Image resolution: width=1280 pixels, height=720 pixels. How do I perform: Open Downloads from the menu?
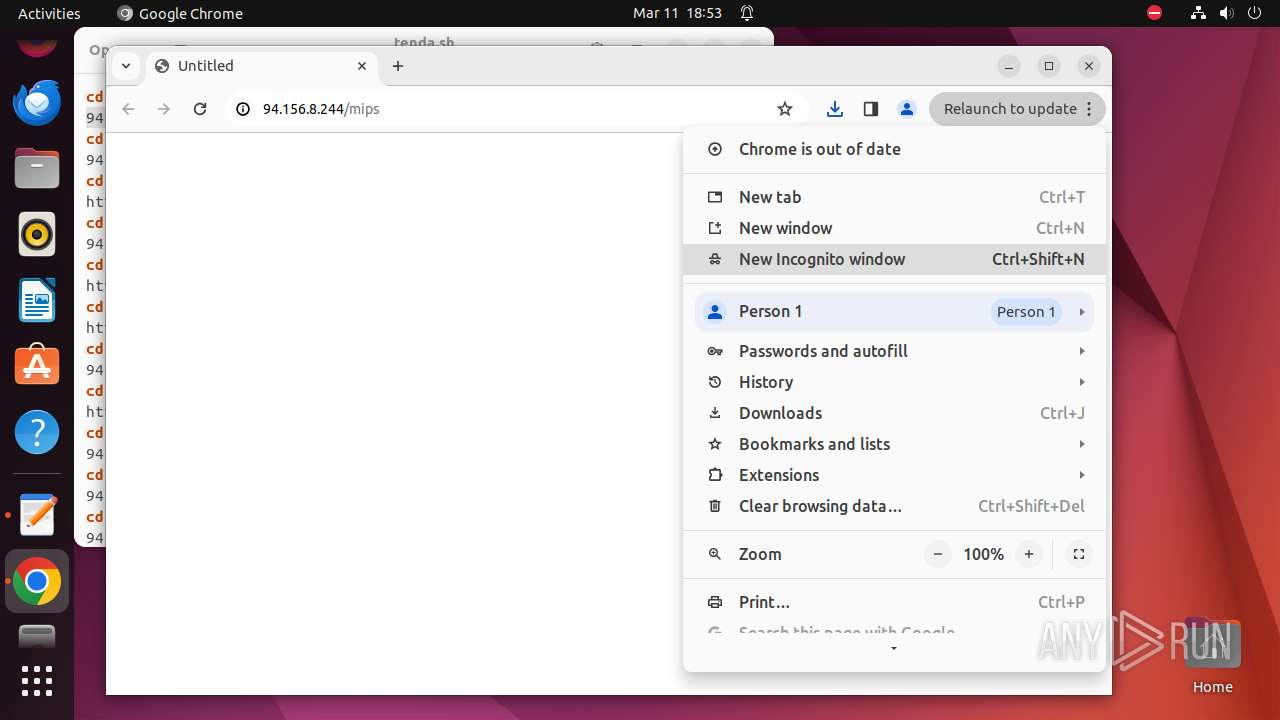click(895, 413)
